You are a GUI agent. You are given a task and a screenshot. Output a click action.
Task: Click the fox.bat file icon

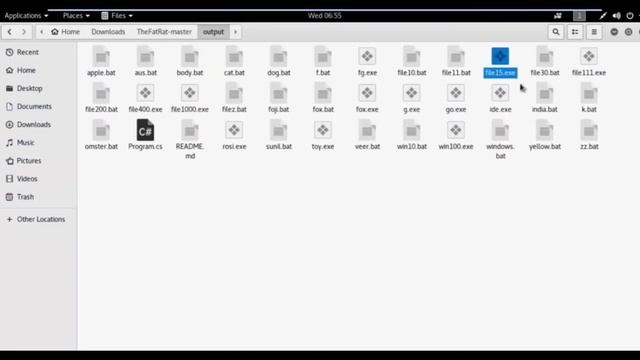click(323, 93)
